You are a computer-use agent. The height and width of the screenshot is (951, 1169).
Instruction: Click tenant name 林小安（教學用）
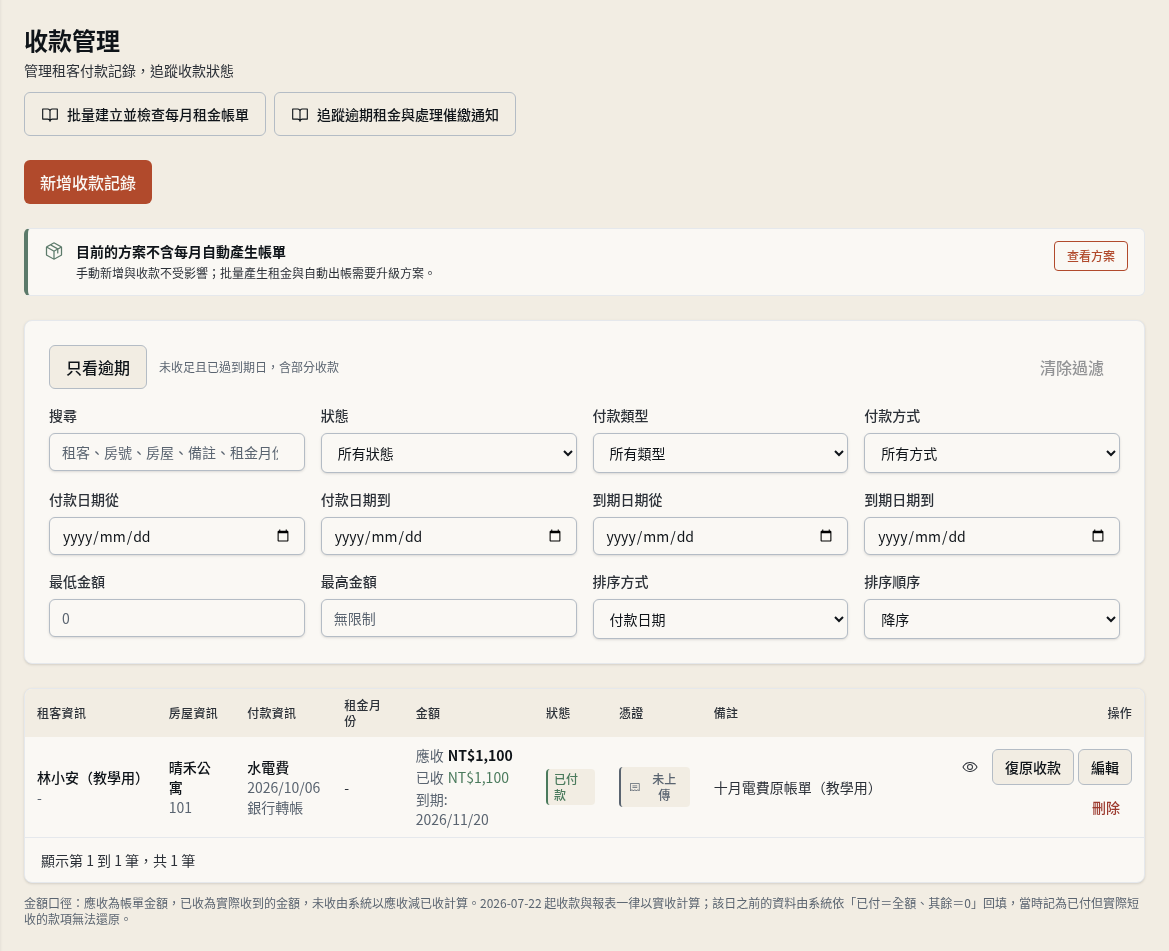pos(89,778)
